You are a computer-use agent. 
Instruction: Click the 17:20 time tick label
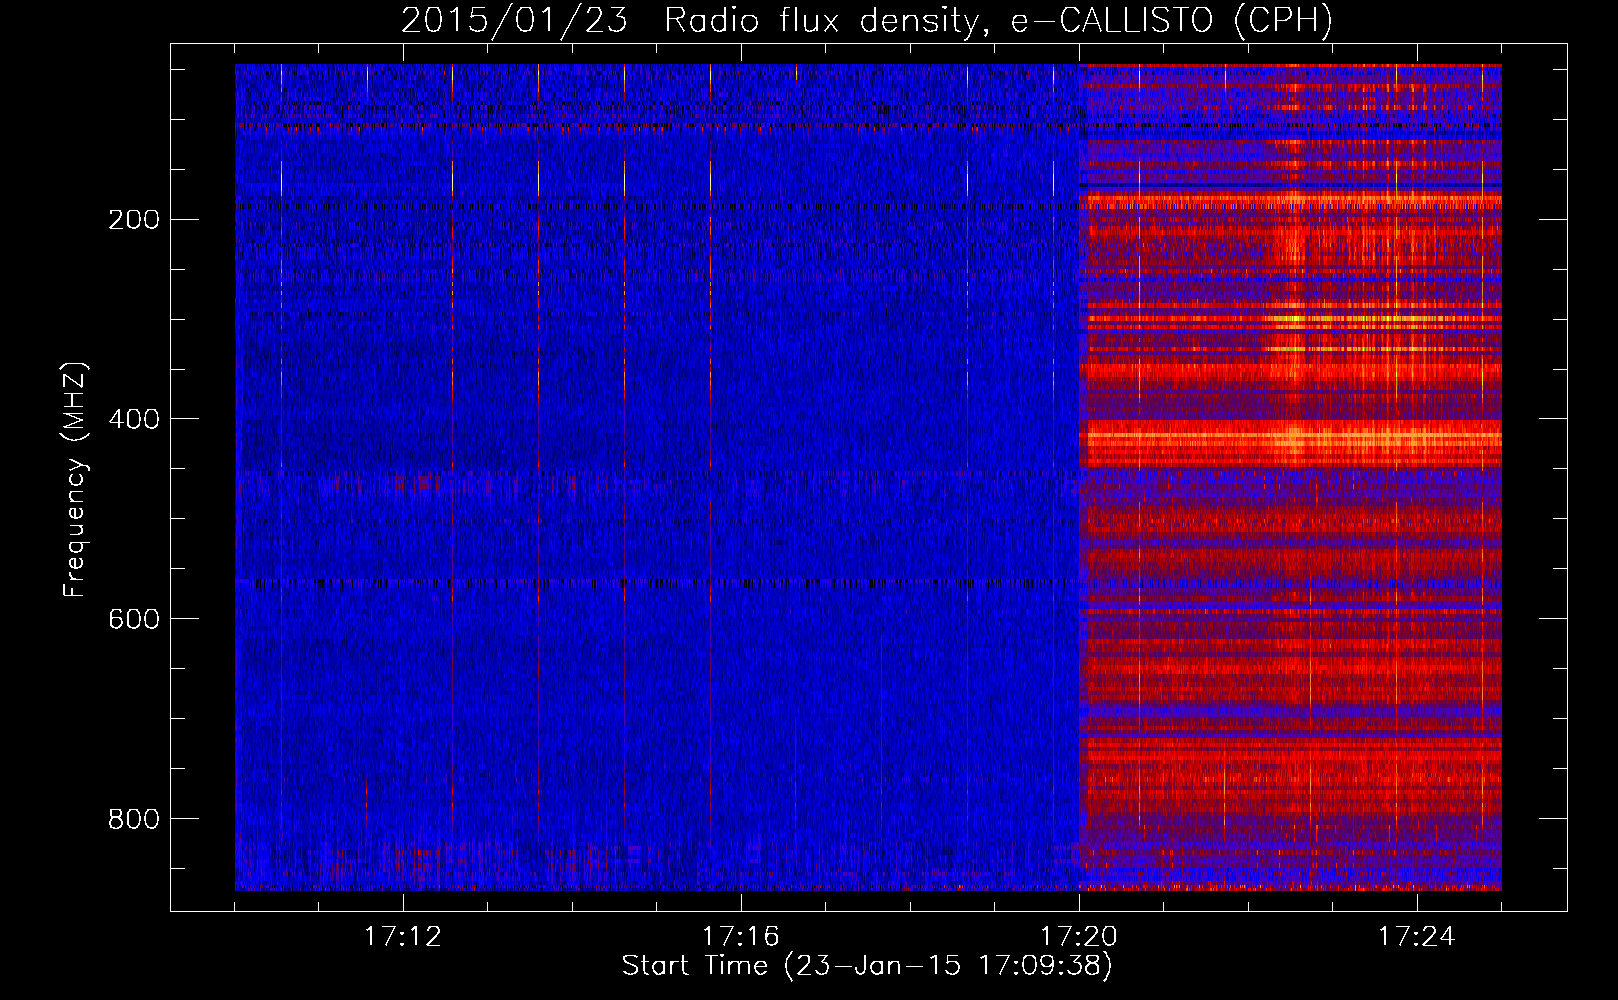tap(1078, 937)
